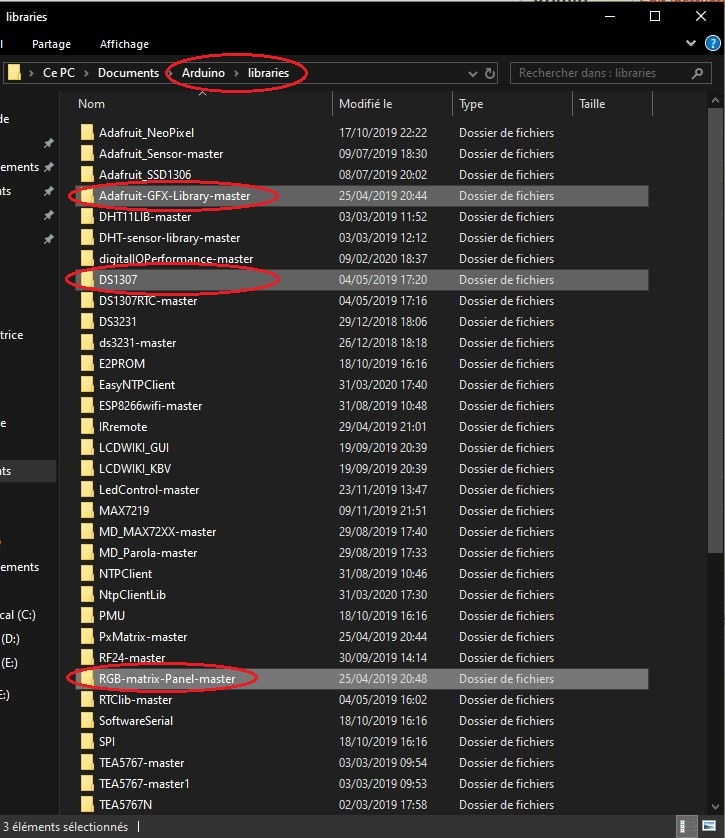Select DS1307RTC-master folder icon
725x838 pixels.
[x=87, y=300]
